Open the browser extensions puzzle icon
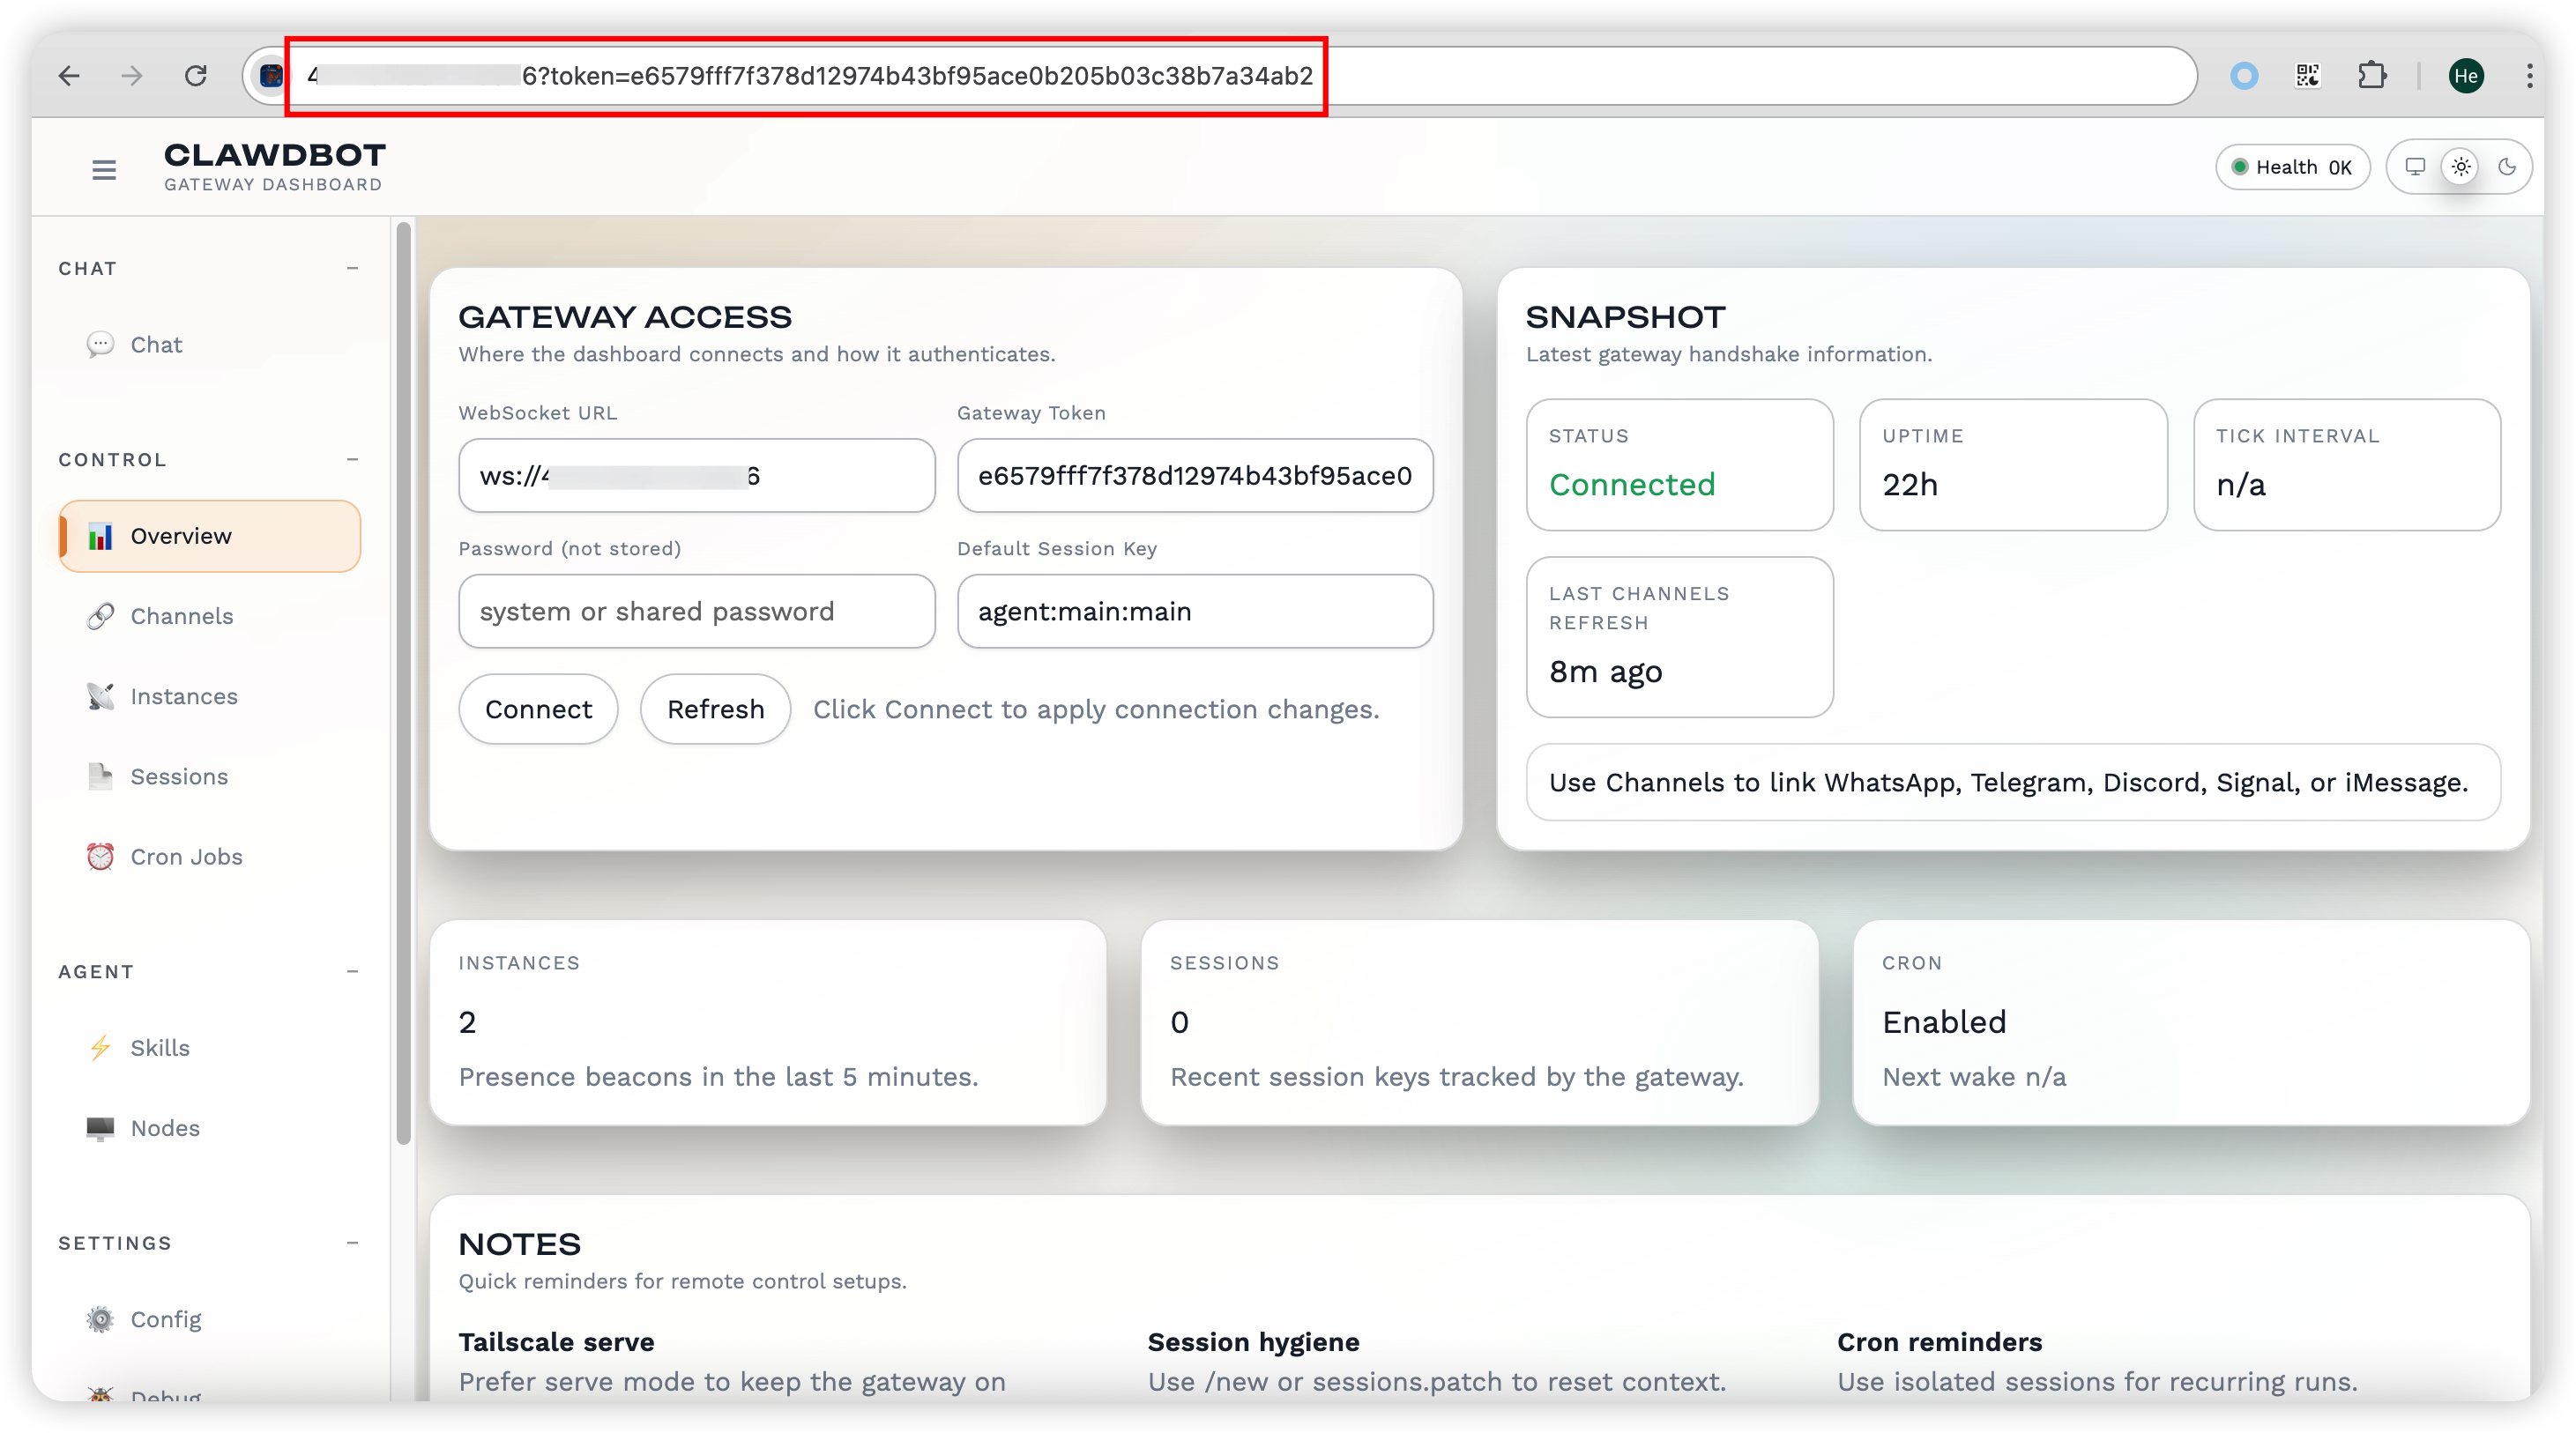Viewport: 2576px width, 1433px height. click(2372, 76)
